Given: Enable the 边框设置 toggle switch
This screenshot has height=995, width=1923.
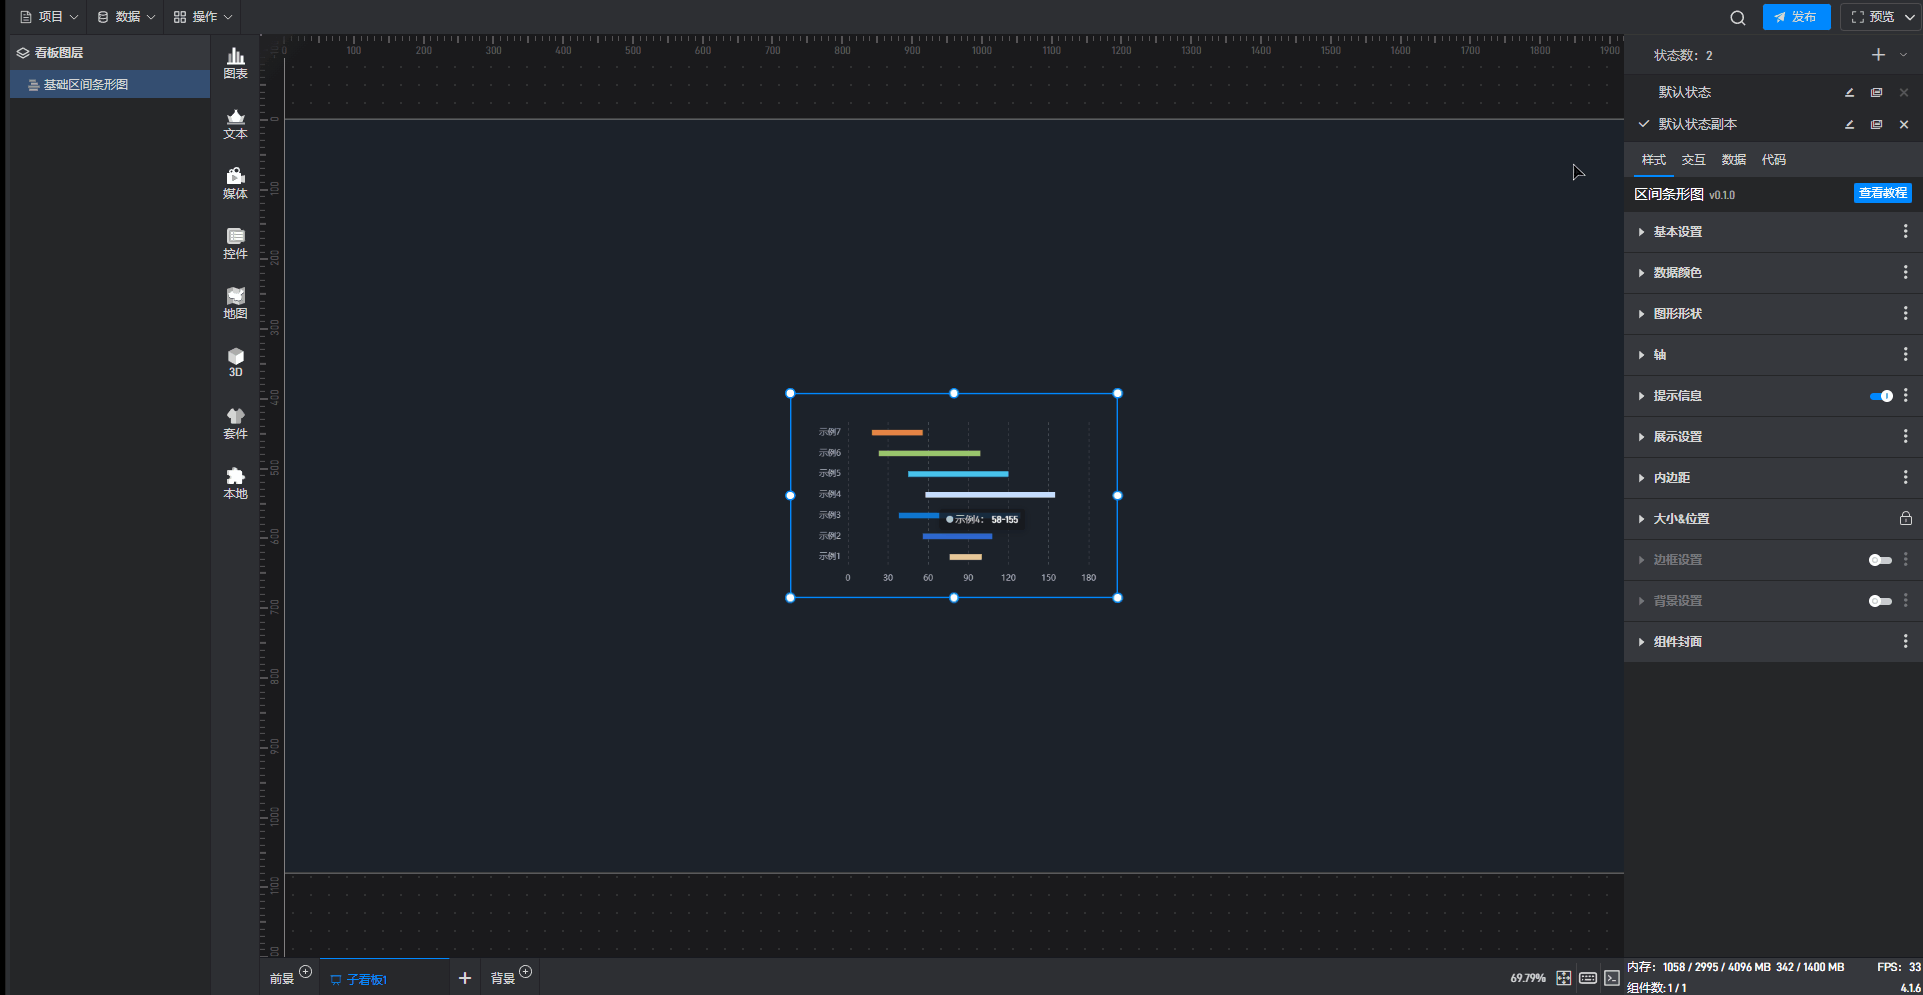Looking at the screenshot, I should [1880, 560].
